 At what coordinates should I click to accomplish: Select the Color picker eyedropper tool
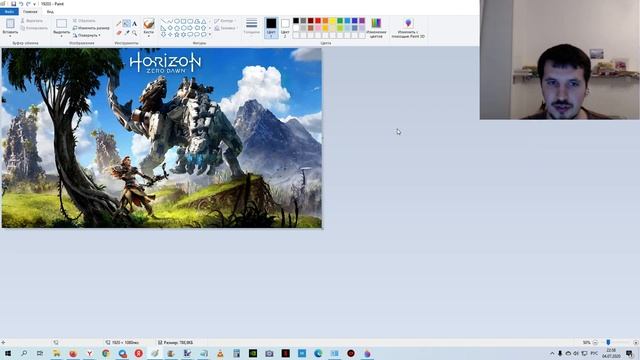(127, 32)
